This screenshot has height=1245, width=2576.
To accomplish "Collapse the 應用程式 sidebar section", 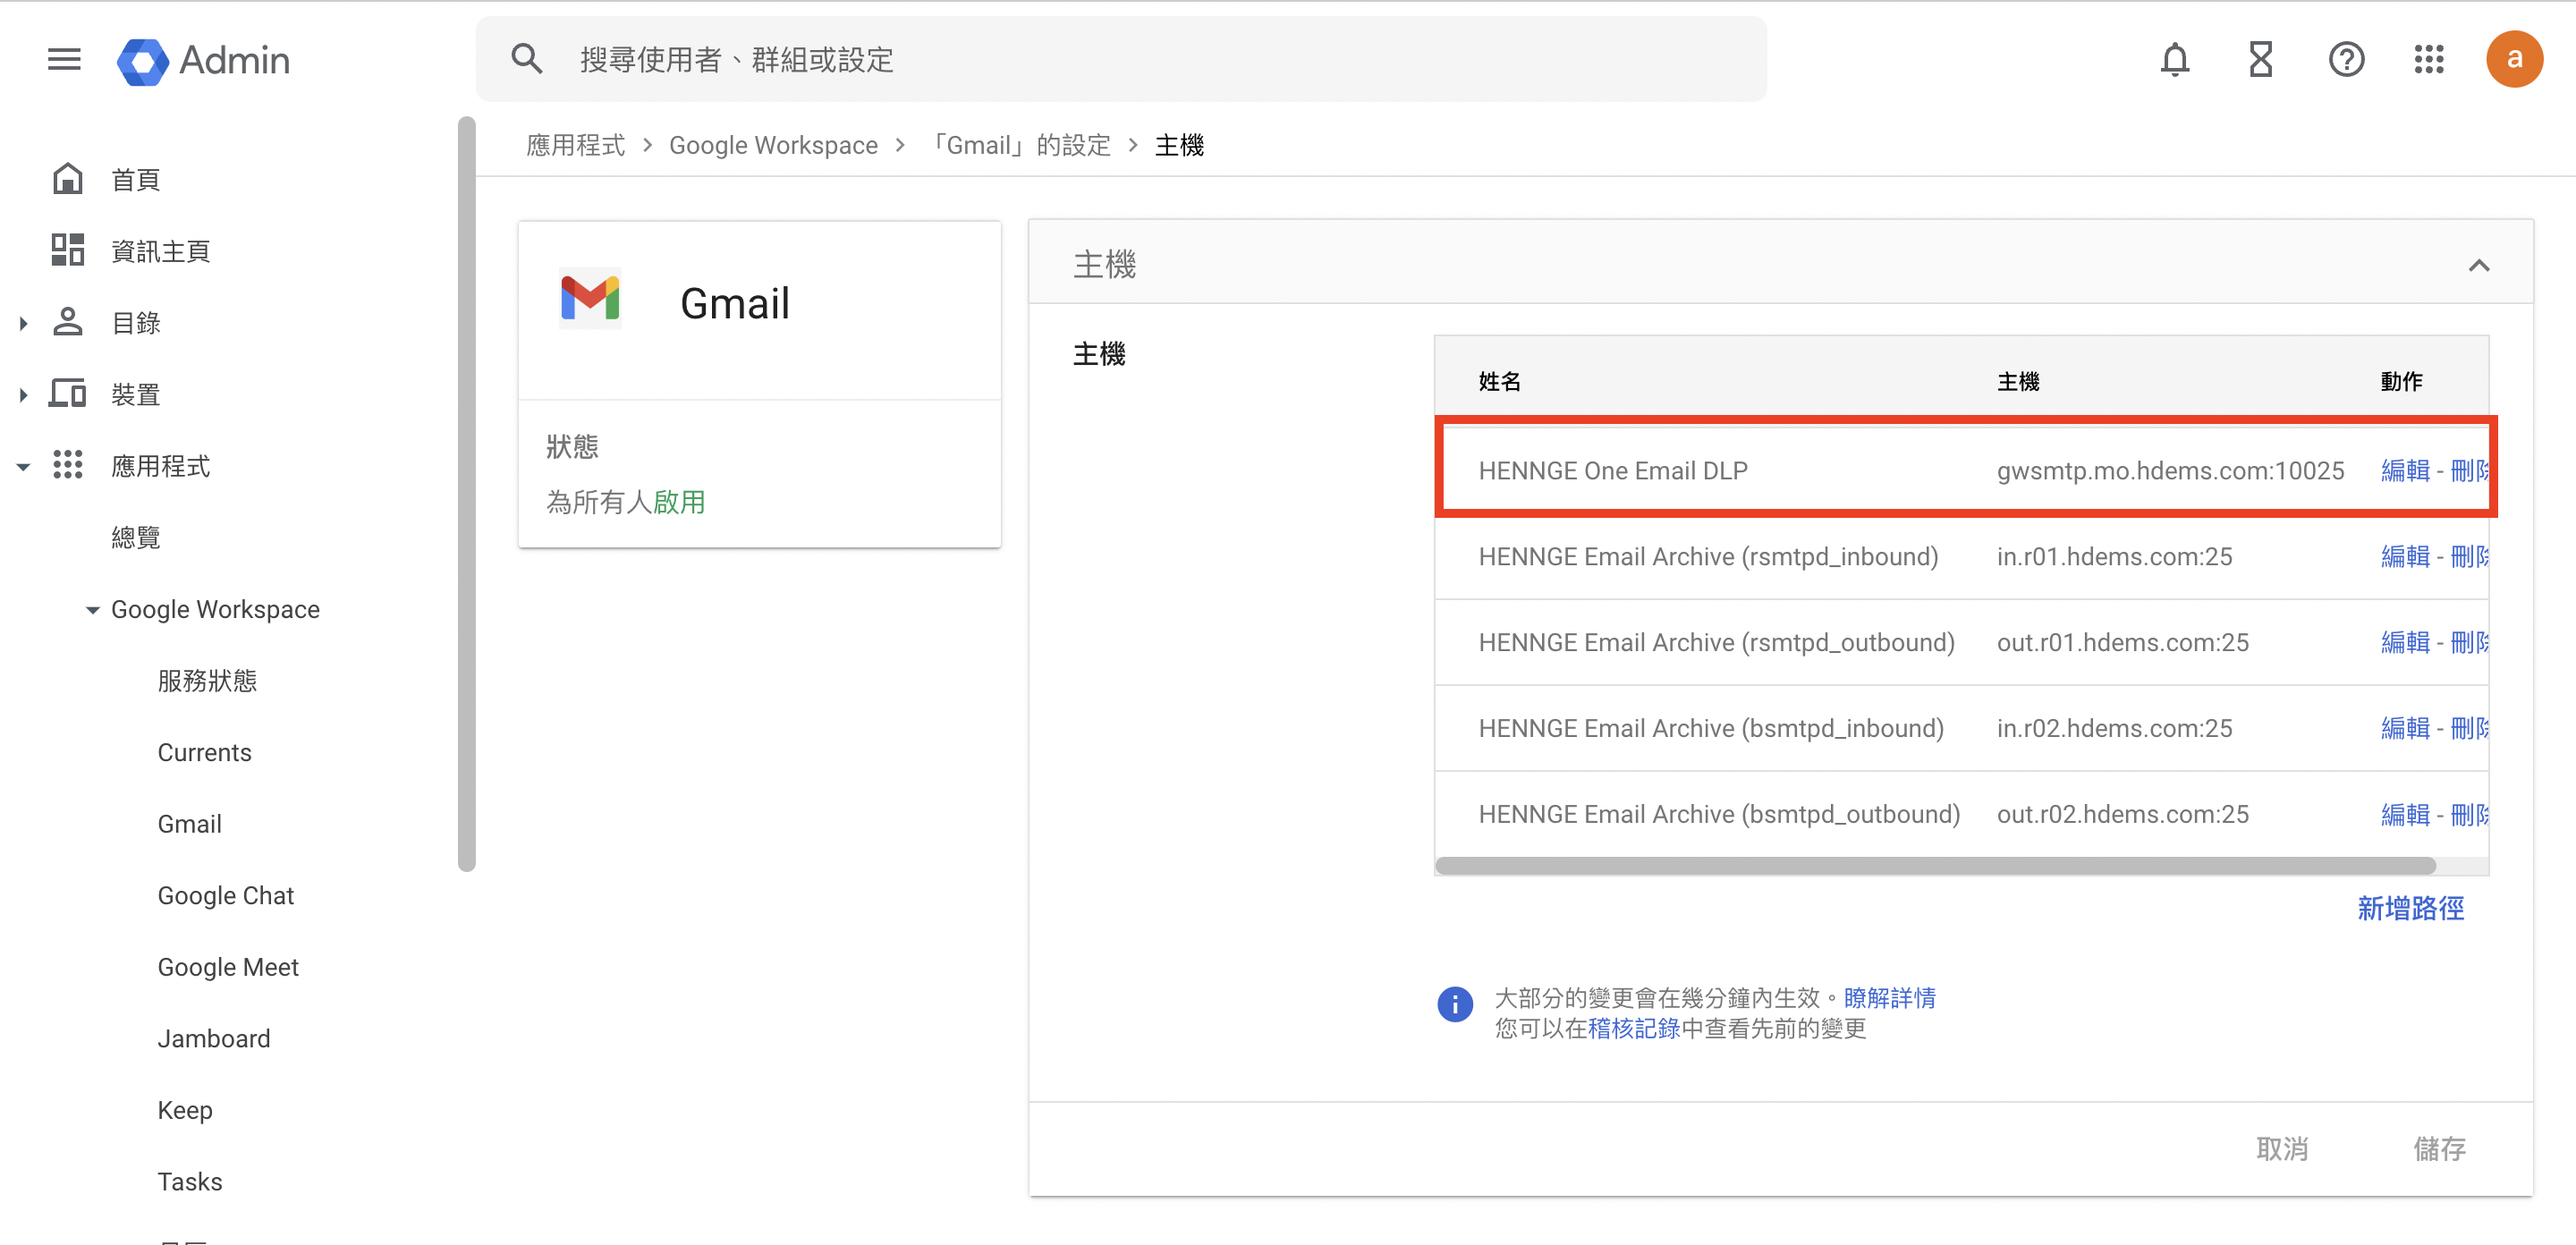I will (x=23, y=466).
